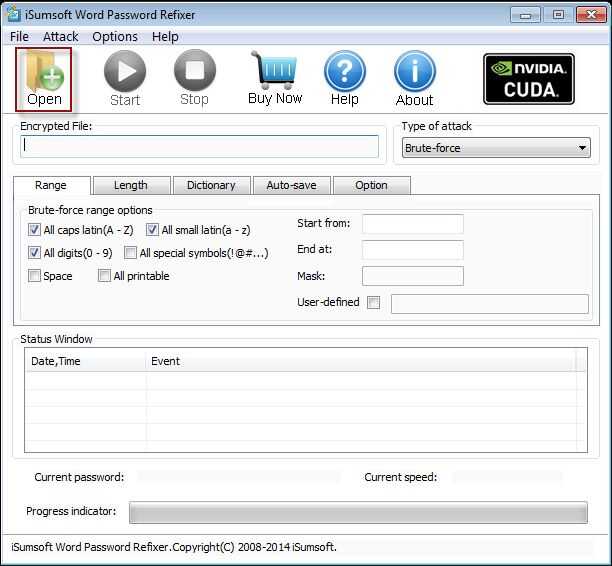
Task: Click the Encrypted File input field
Action: [199, 146]
